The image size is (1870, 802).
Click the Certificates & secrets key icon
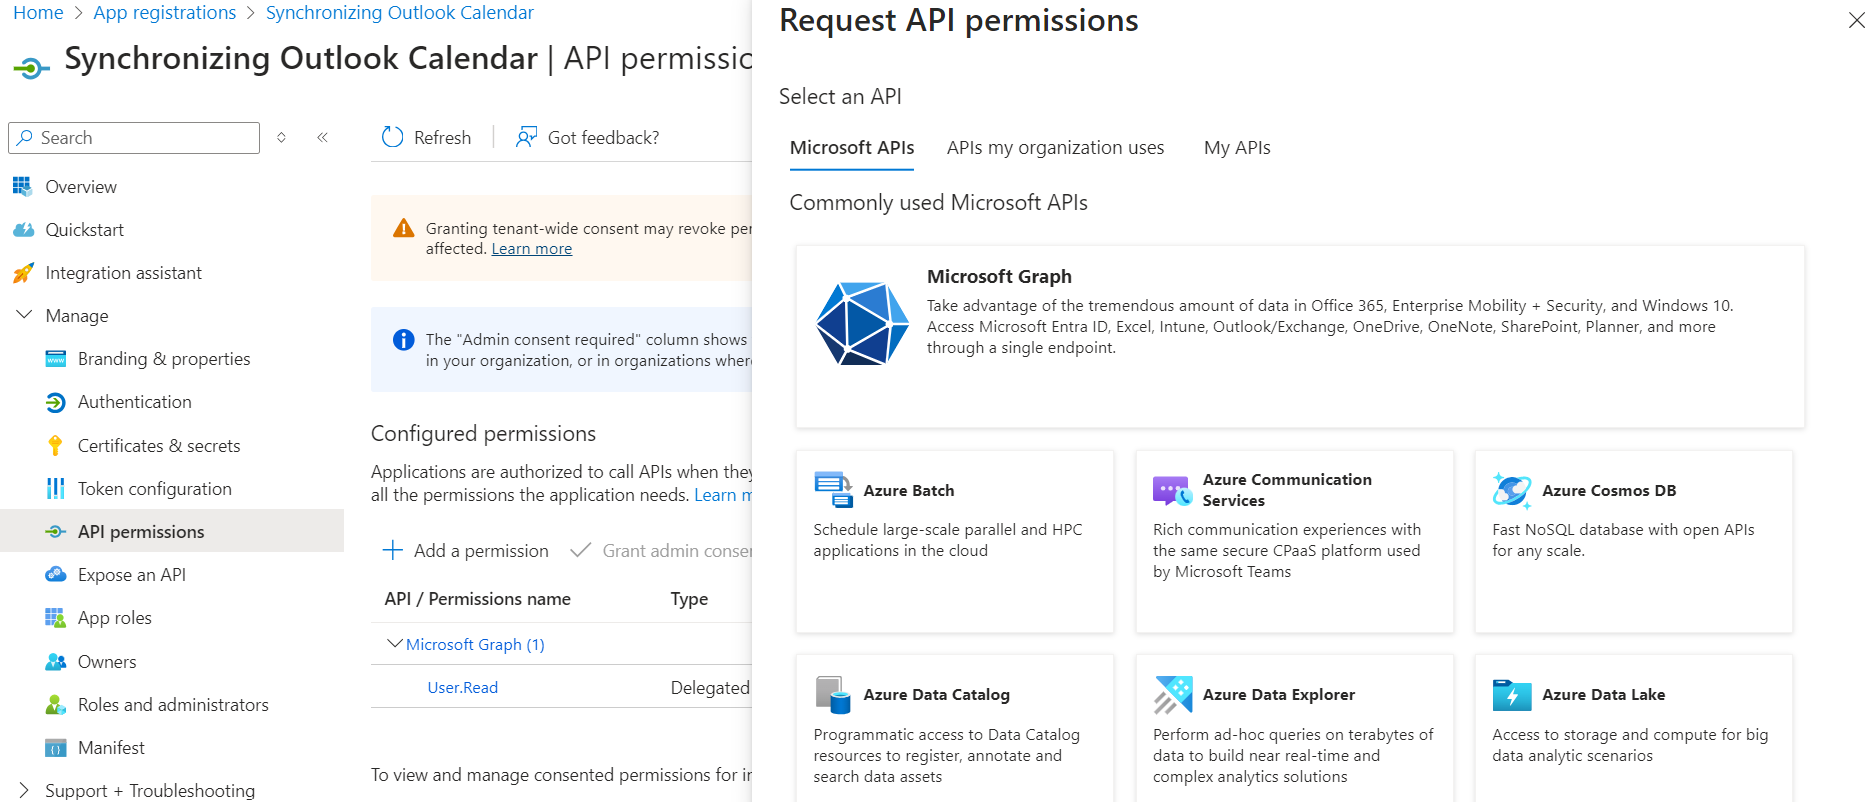point(55,446)
